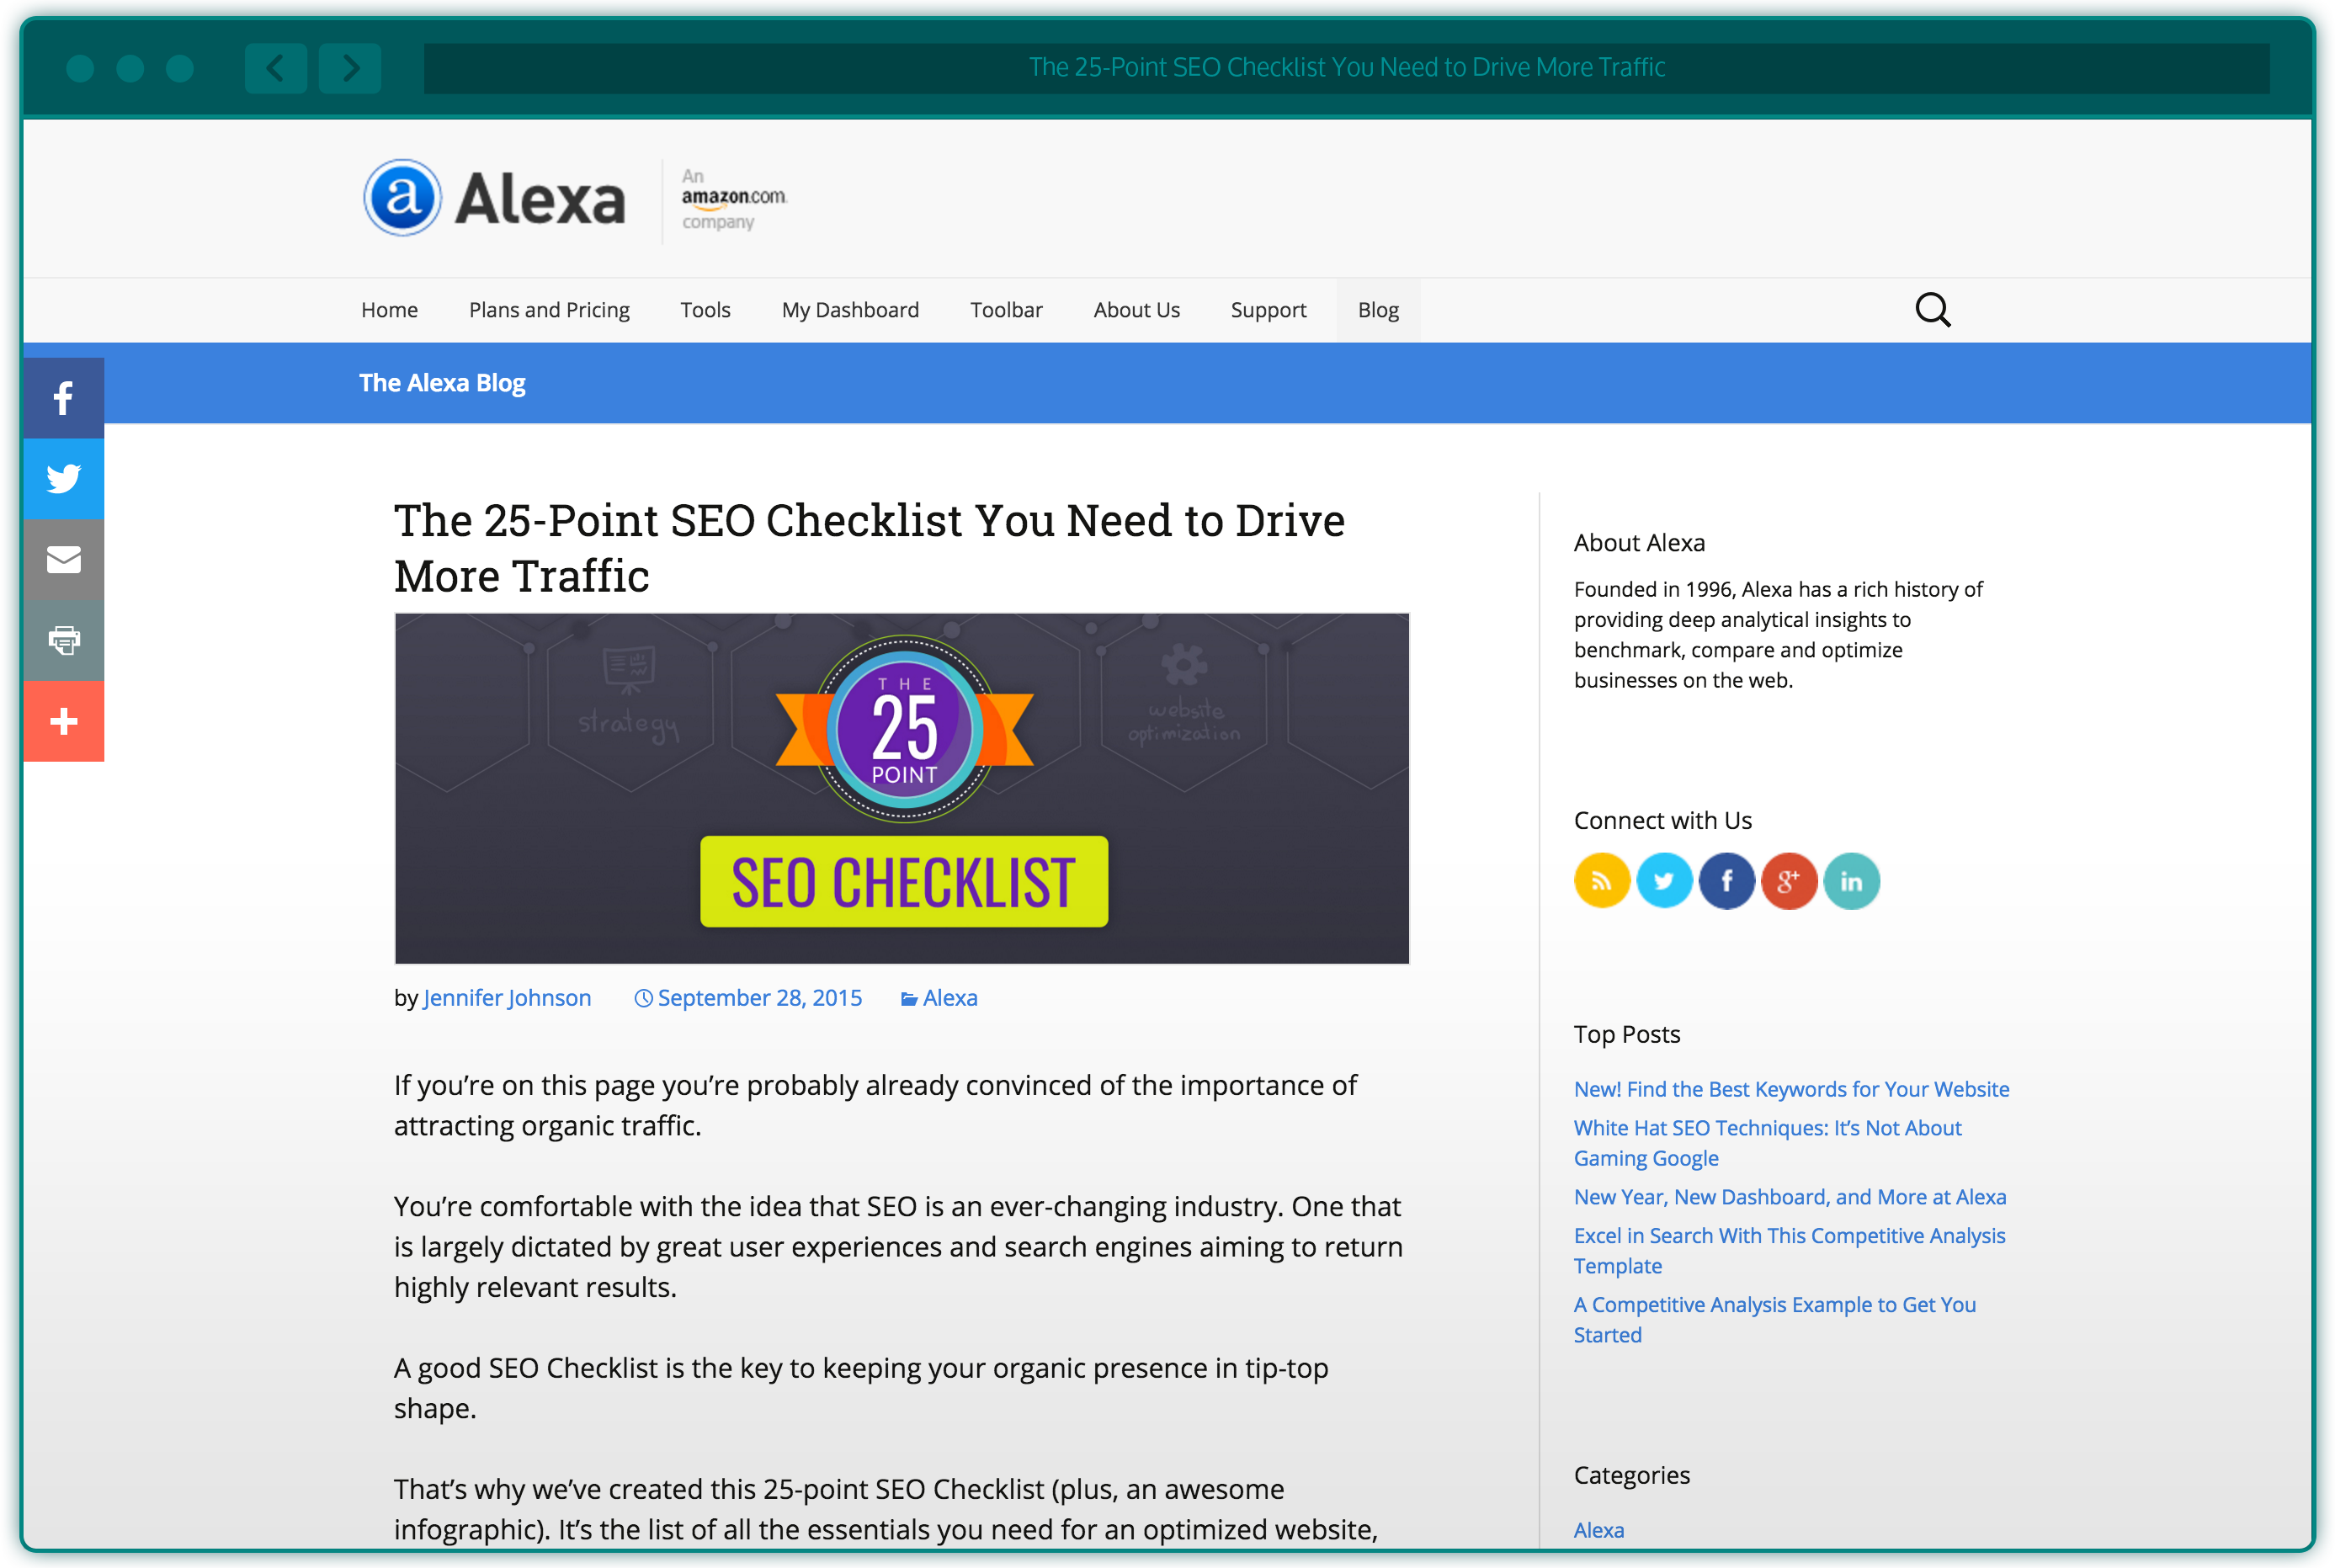Open the About Us page
The width and height of the screenshot is (2335, 1568).
point(1136,310)
